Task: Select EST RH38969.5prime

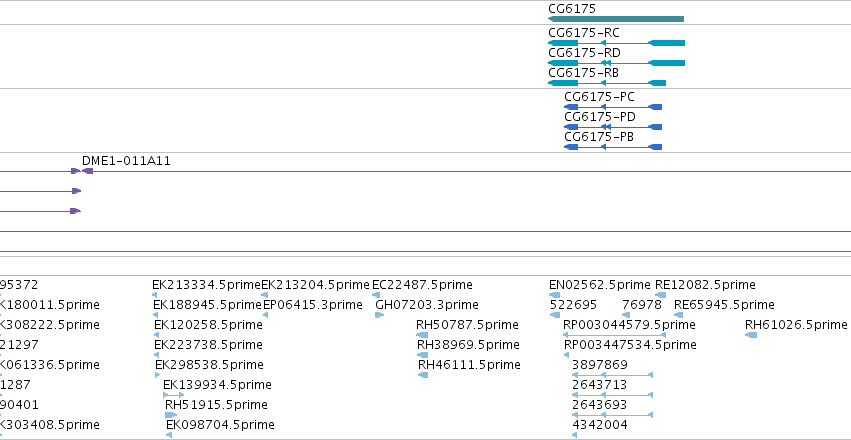Action: pyautogui.click(x=422, y=355)
